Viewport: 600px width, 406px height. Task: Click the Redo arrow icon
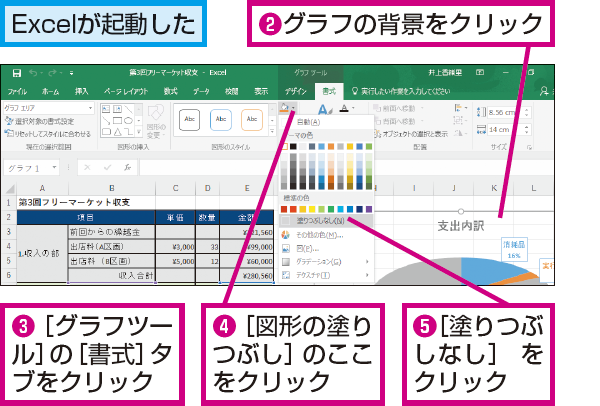(x=52, y=73)
